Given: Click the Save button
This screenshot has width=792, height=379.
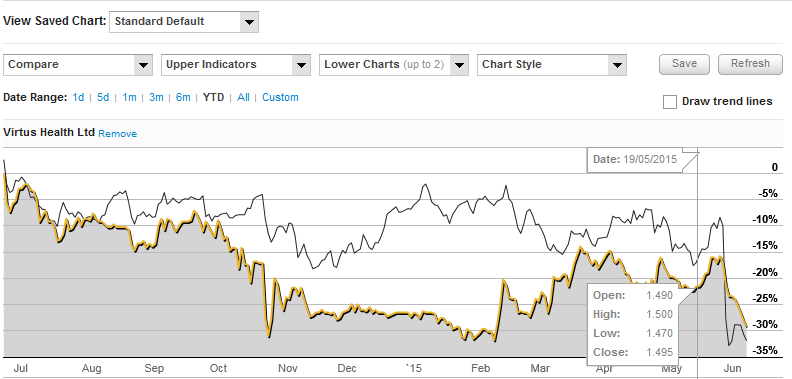Looking at the screenshot, I should (684, 64).
